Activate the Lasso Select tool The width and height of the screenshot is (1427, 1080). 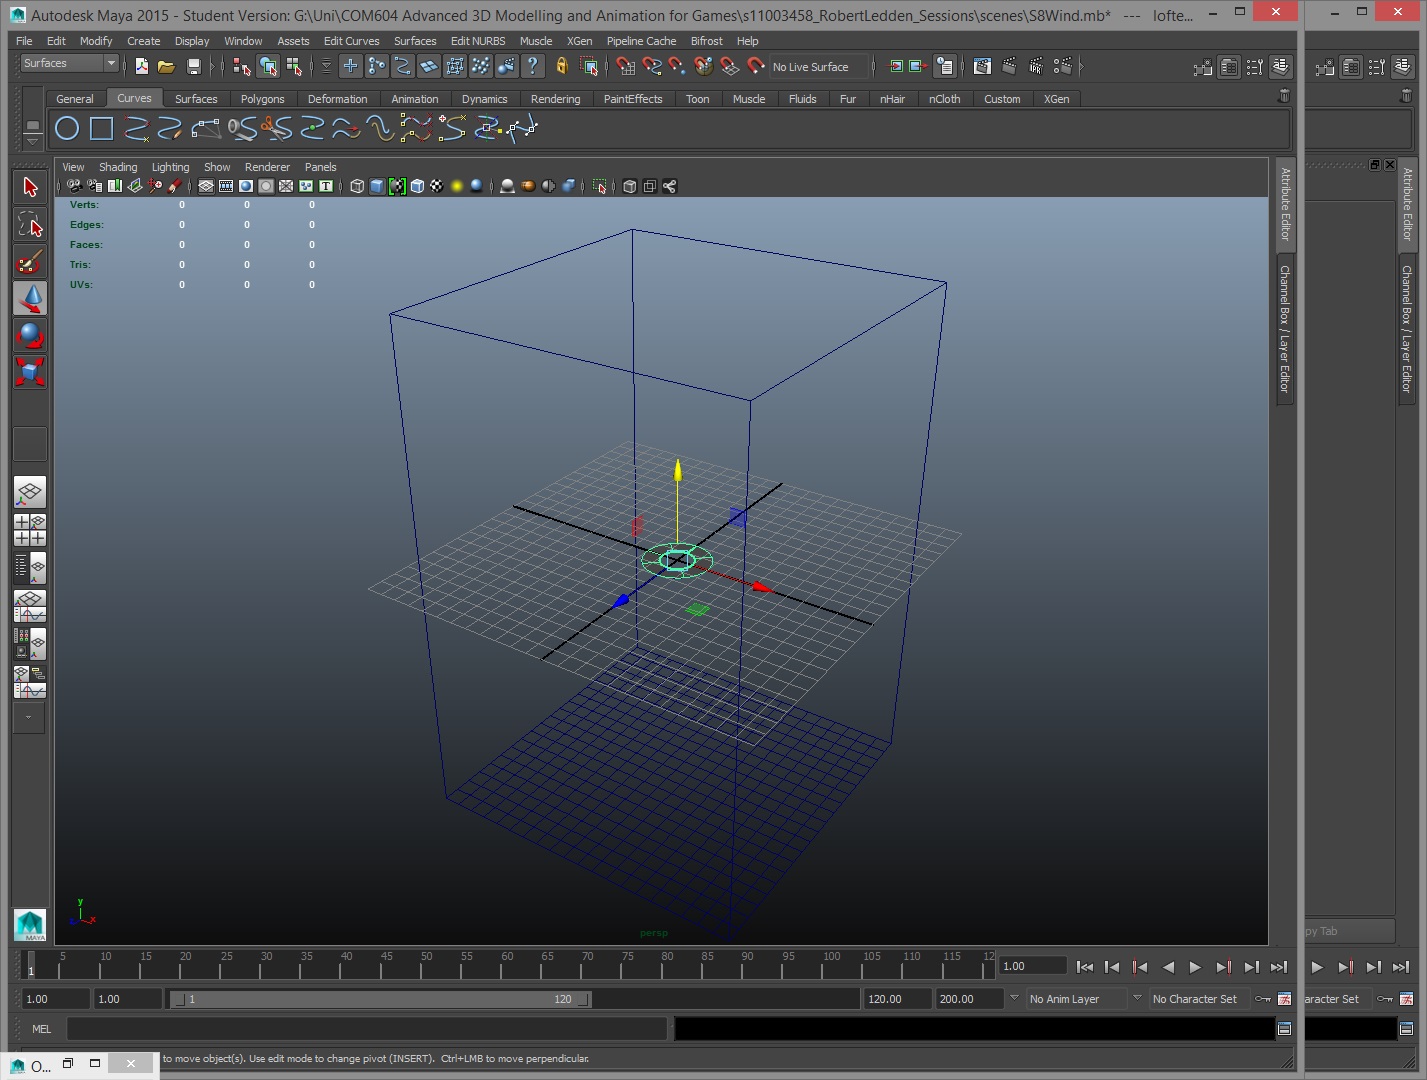30,224
